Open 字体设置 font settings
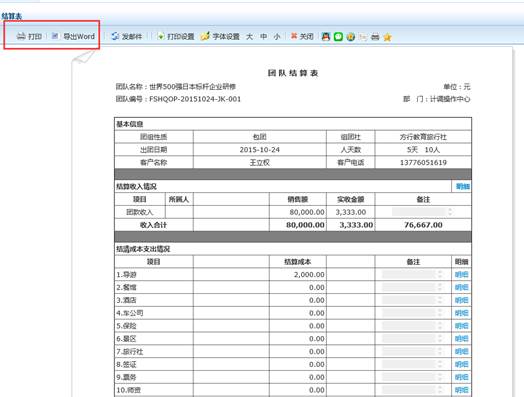The height and width of the screenshot is (397, 524). pos(220,36)
